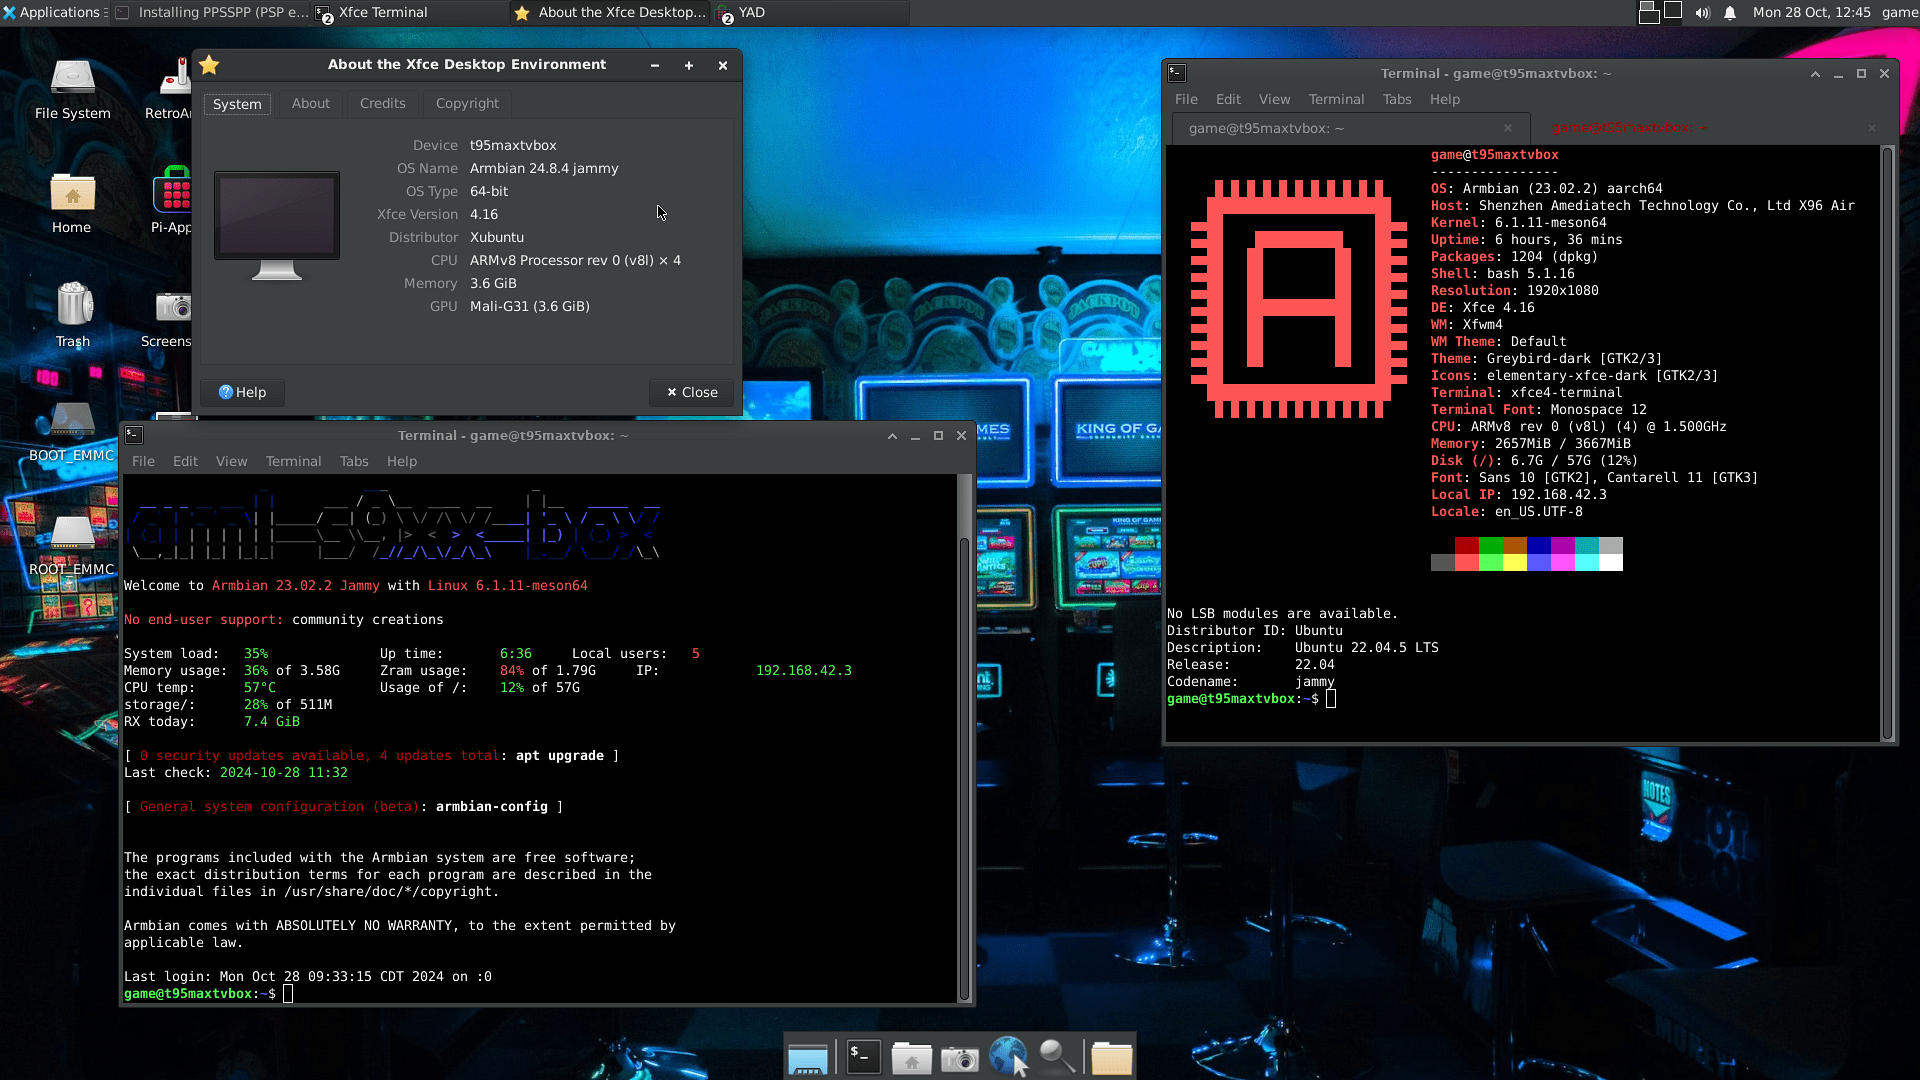Click the Show Desktop dock icon

click(808, 1058)
